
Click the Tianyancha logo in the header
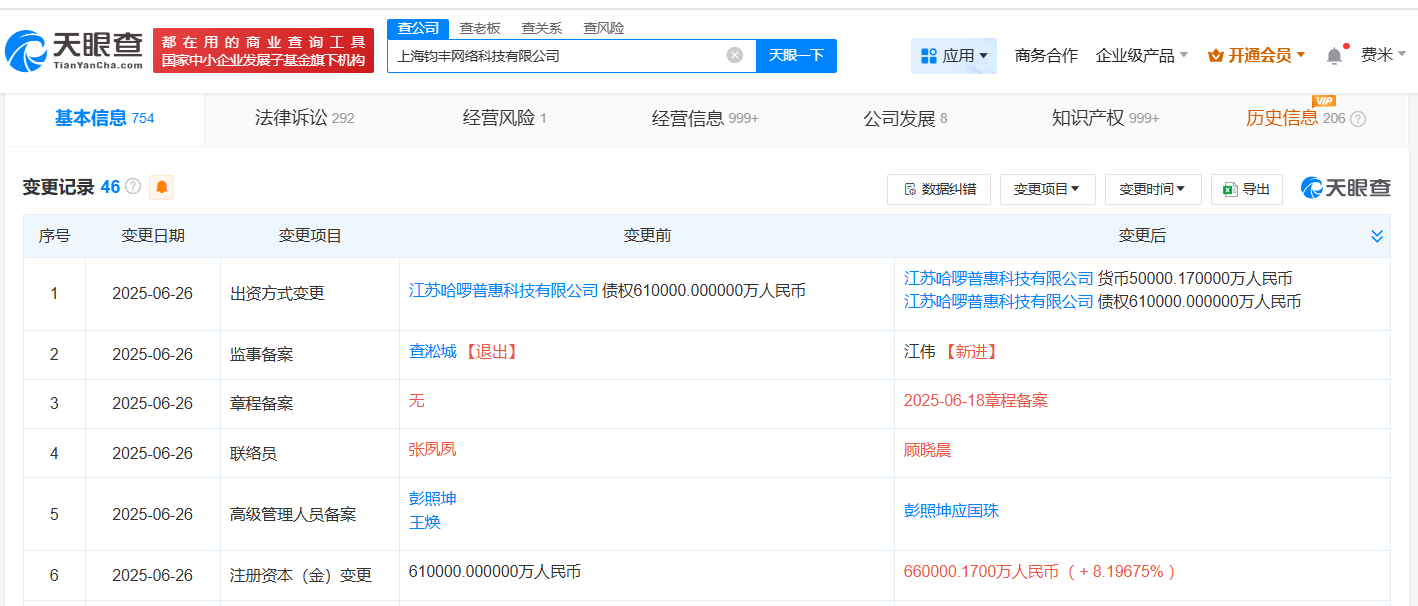click(x=75, y=50)
